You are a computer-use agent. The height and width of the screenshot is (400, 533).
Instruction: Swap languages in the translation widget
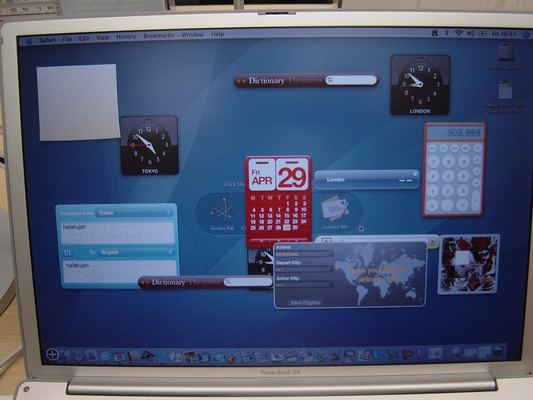(68, 252)
